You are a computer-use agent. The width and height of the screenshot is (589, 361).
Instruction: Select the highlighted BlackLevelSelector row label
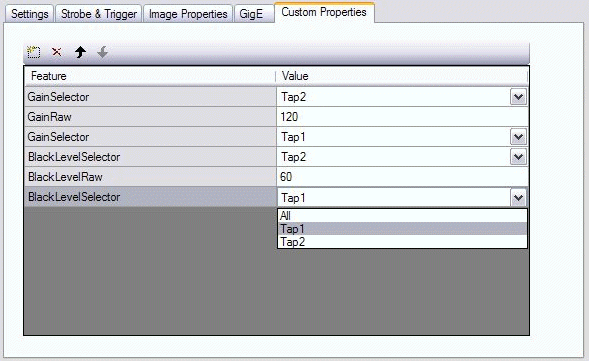(x=74, y=197)
